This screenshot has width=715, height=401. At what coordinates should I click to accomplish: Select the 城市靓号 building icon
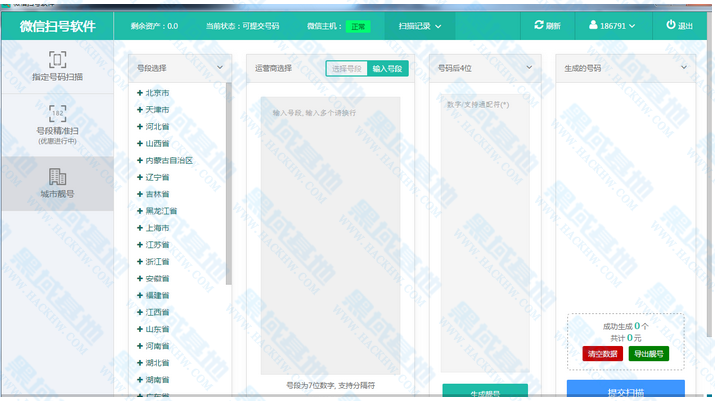click(x=57, y=177)
